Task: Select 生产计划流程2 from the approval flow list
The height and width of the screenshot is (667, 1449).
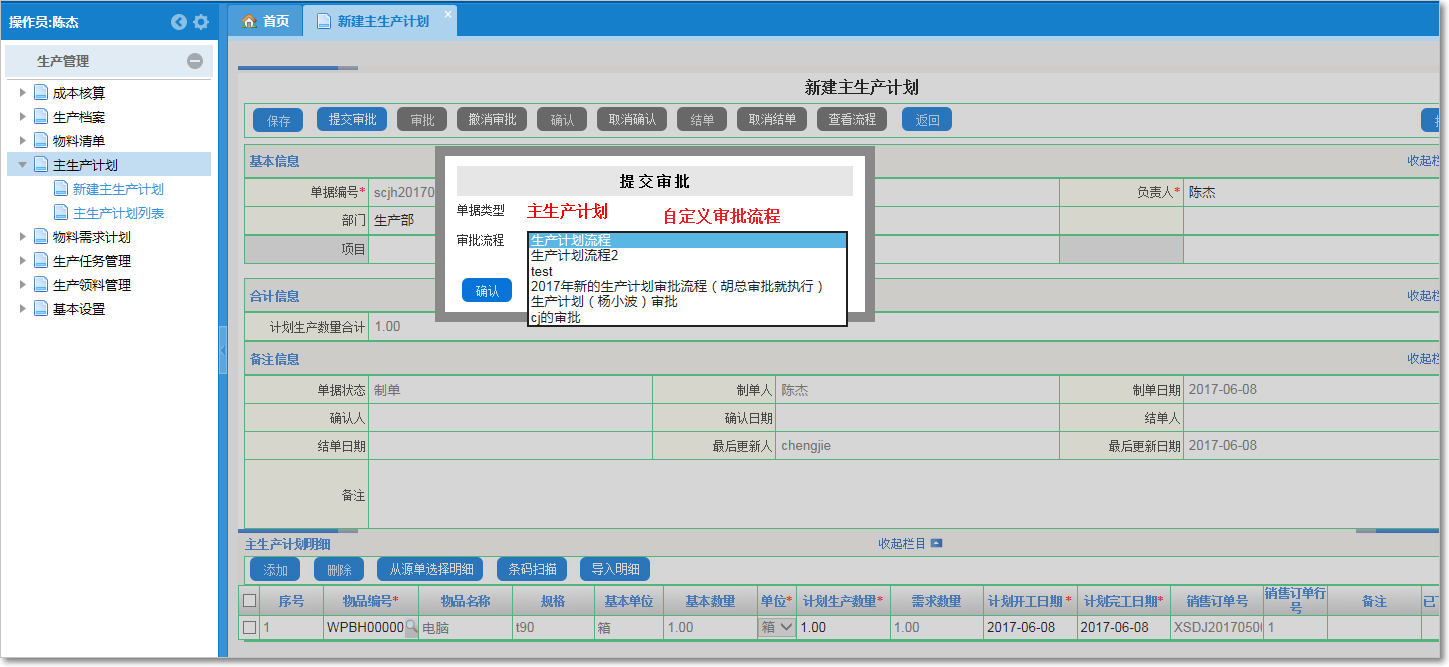Action: [576, 255]
